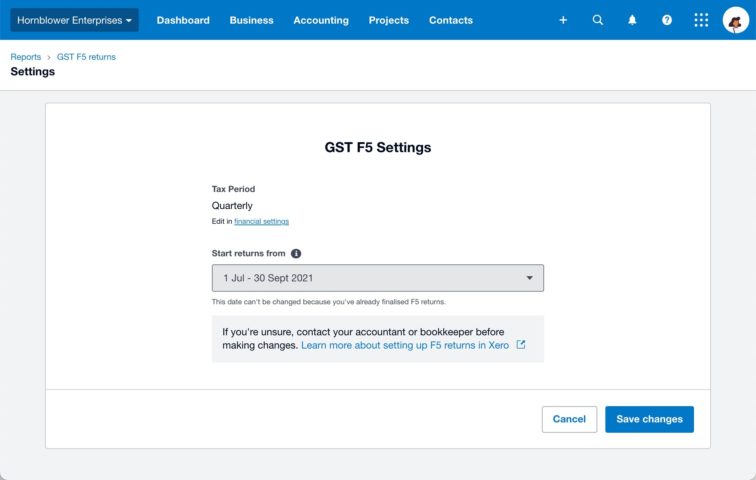Expand the Hornblower Enterprises organisation menu

(74, 20)
